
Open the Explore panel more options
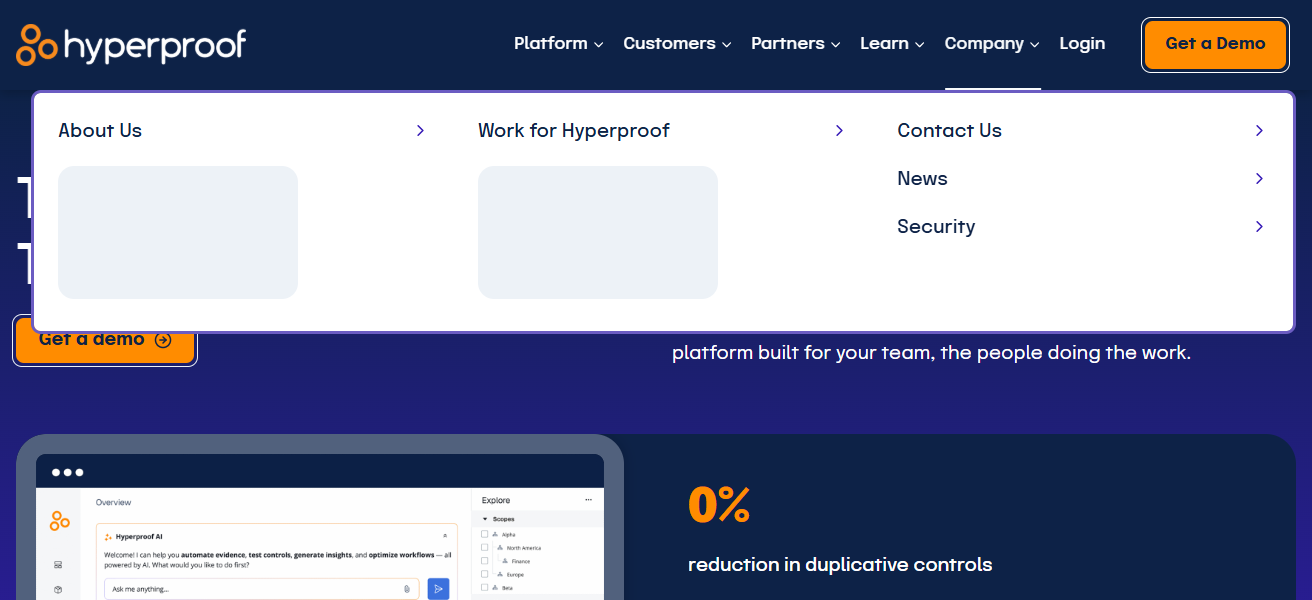tap(588, 500)
